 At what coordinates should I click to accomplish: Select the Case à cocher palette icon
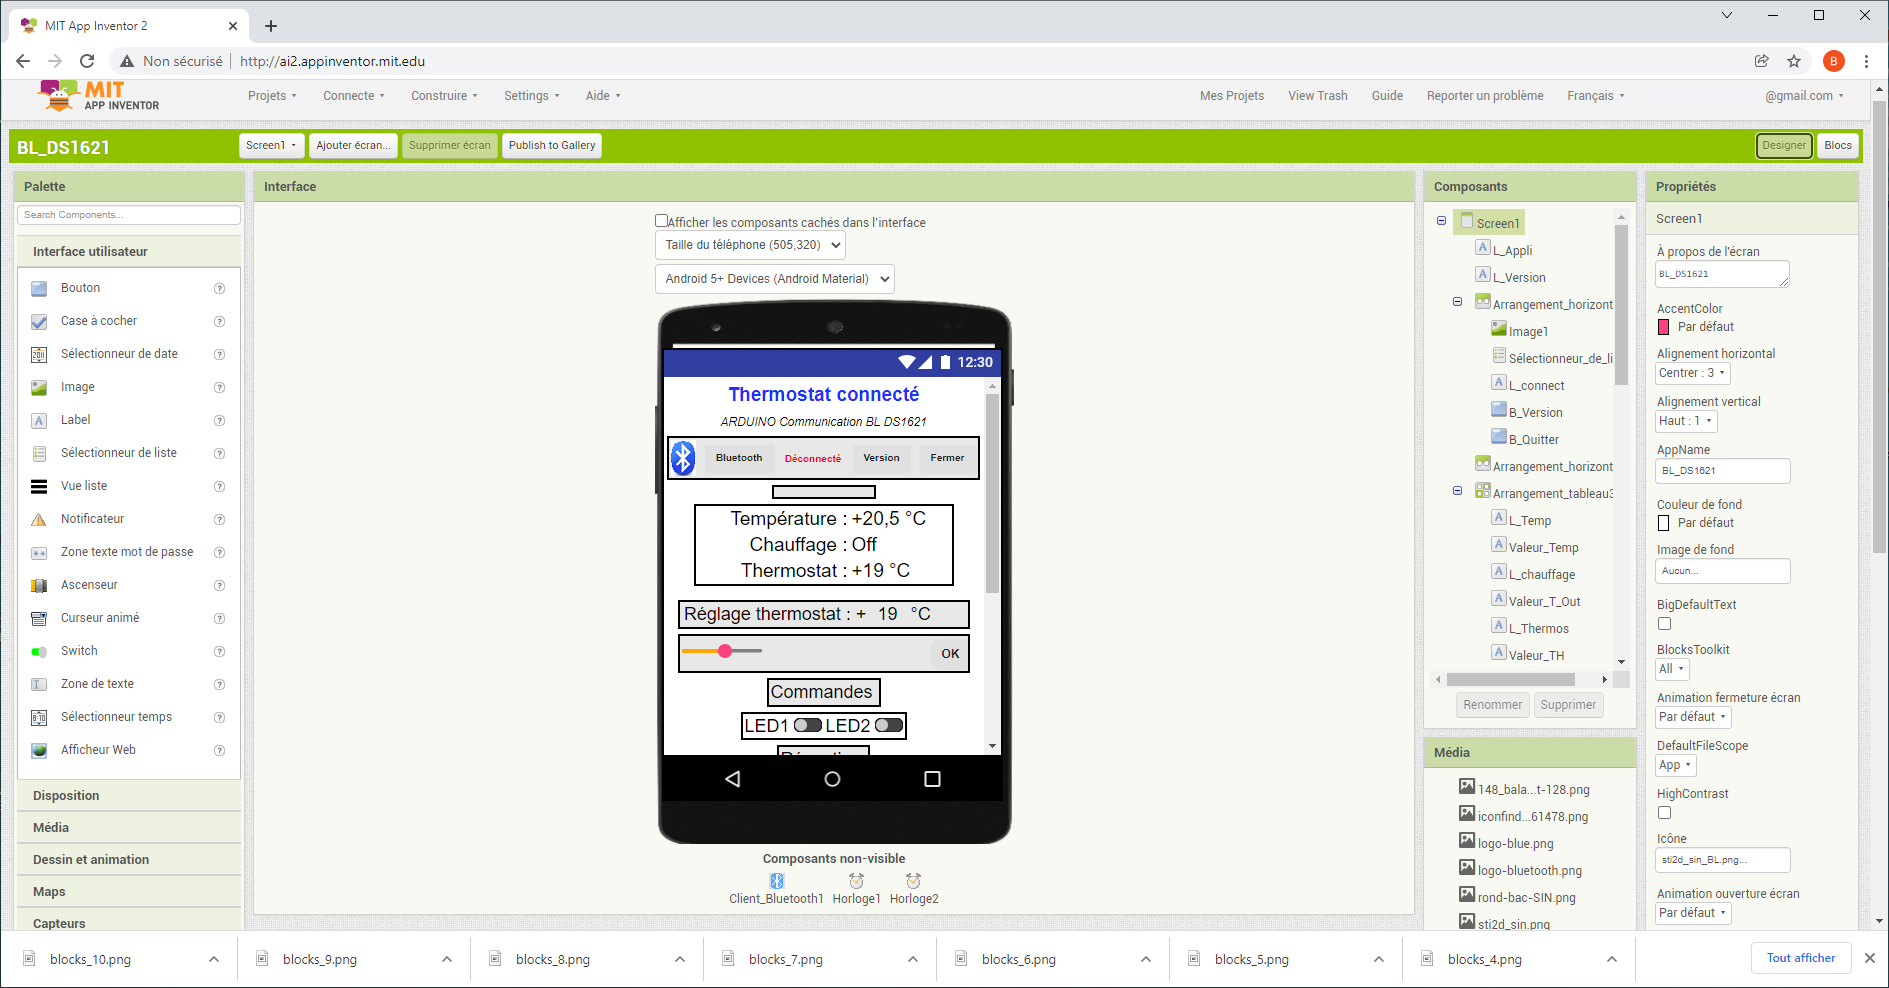pyautogui.click(x=39, y=322)
